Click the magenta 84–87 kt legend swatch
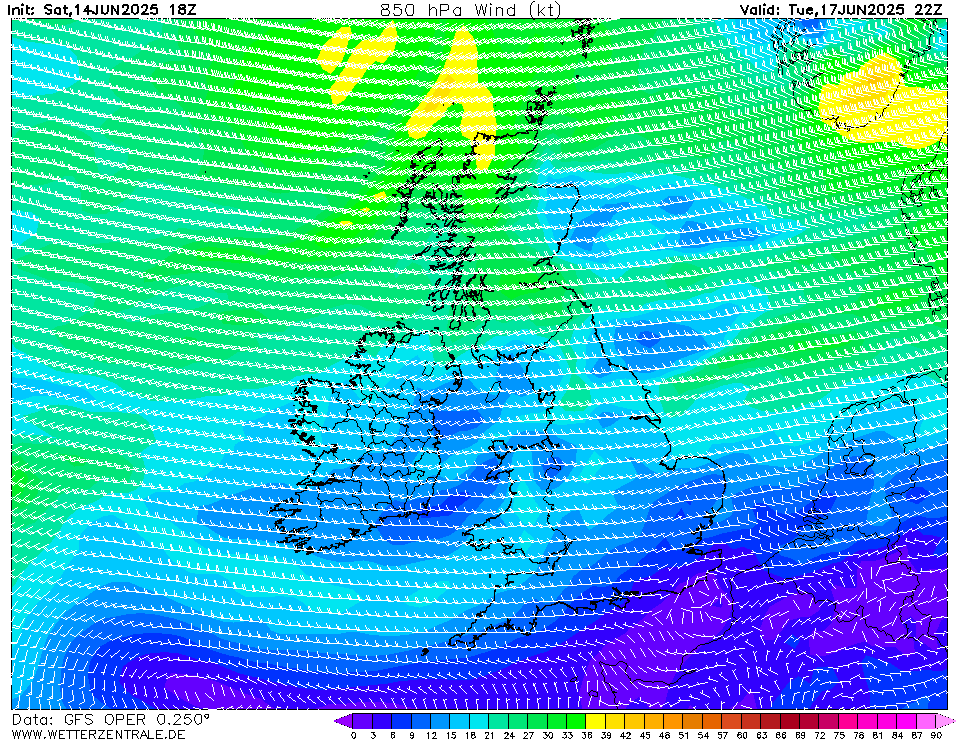 click(906, 721)
